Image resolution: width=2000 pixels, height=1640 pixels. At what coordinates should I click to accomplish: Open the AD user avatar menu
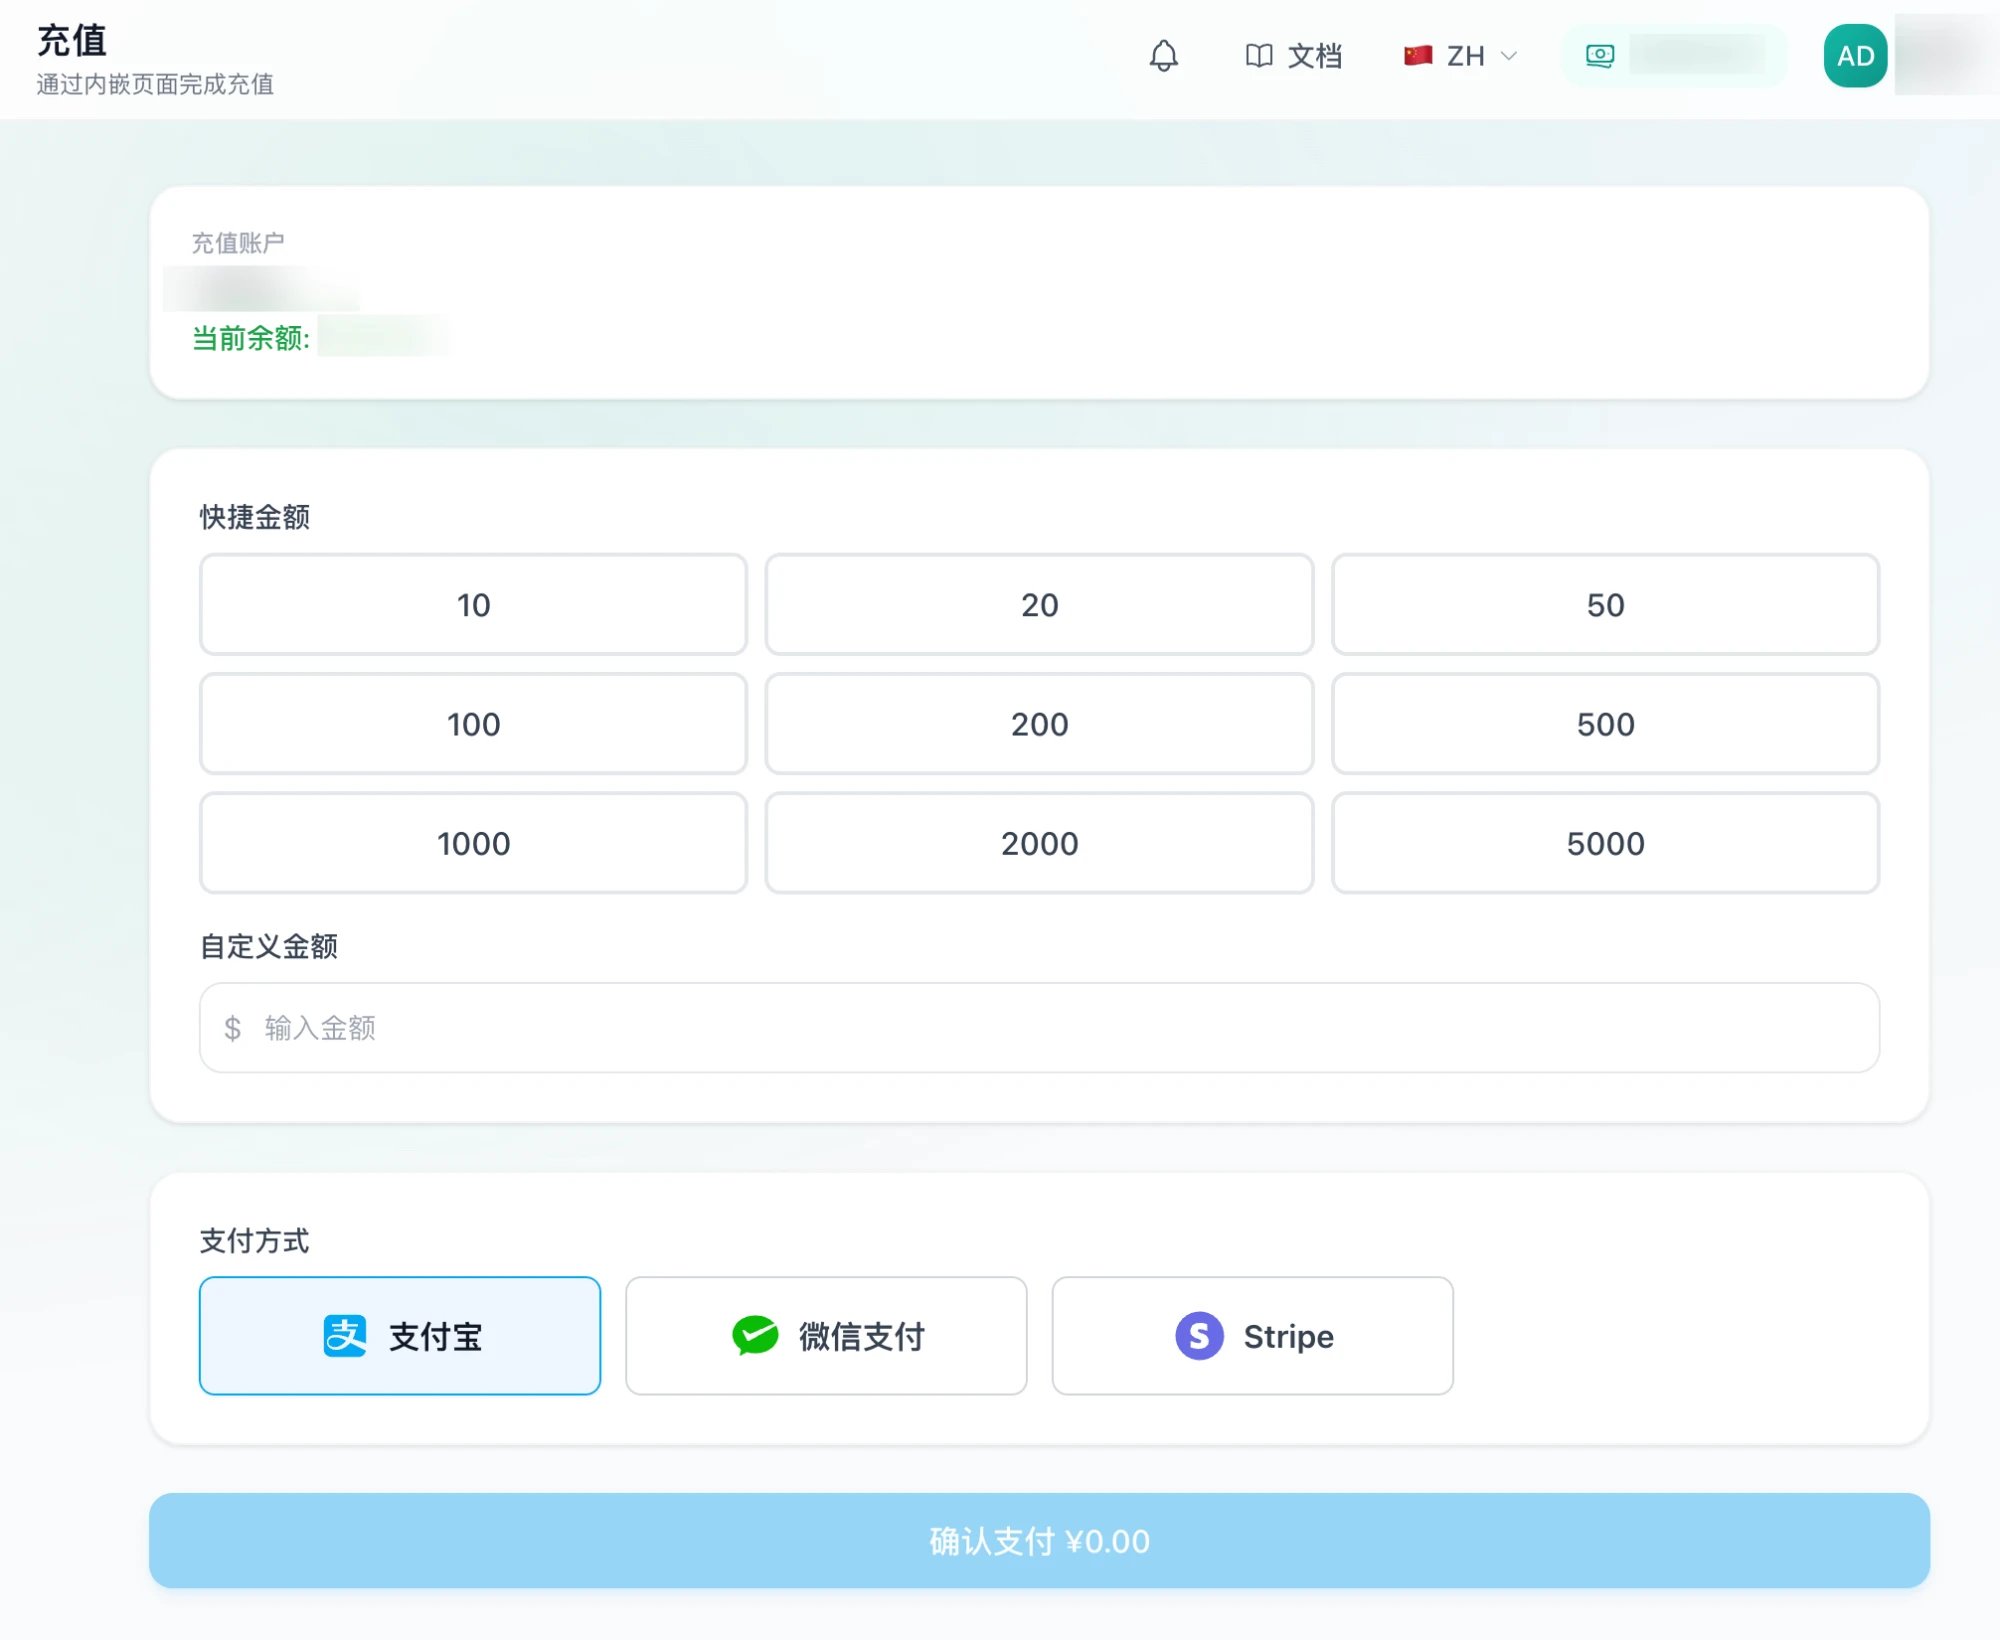(x=1856, y=56)
